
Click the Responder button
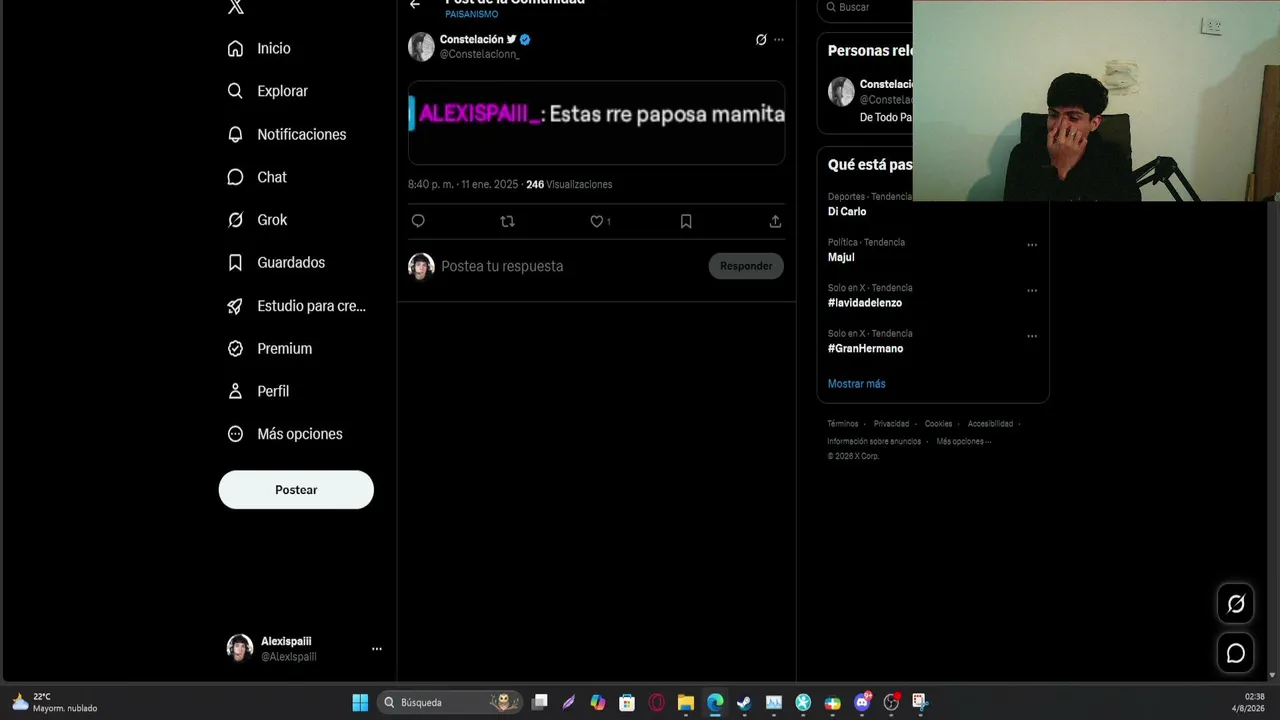[746, 266]
